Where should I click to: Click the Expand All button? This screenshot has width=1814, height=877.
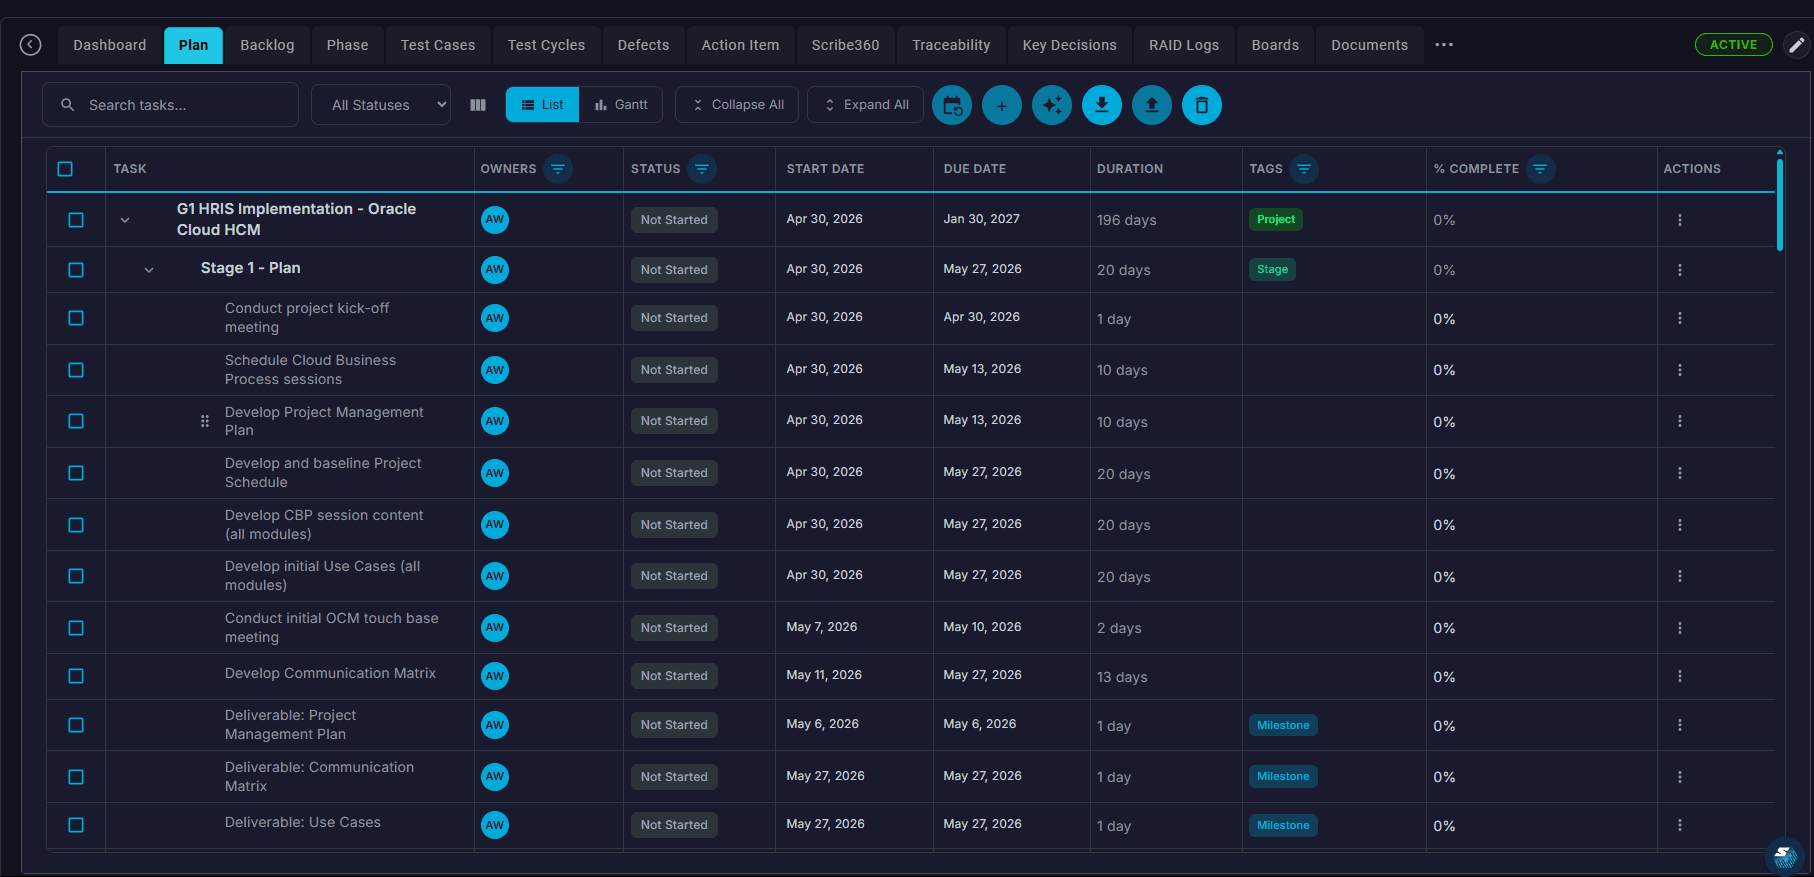[866, 105]
